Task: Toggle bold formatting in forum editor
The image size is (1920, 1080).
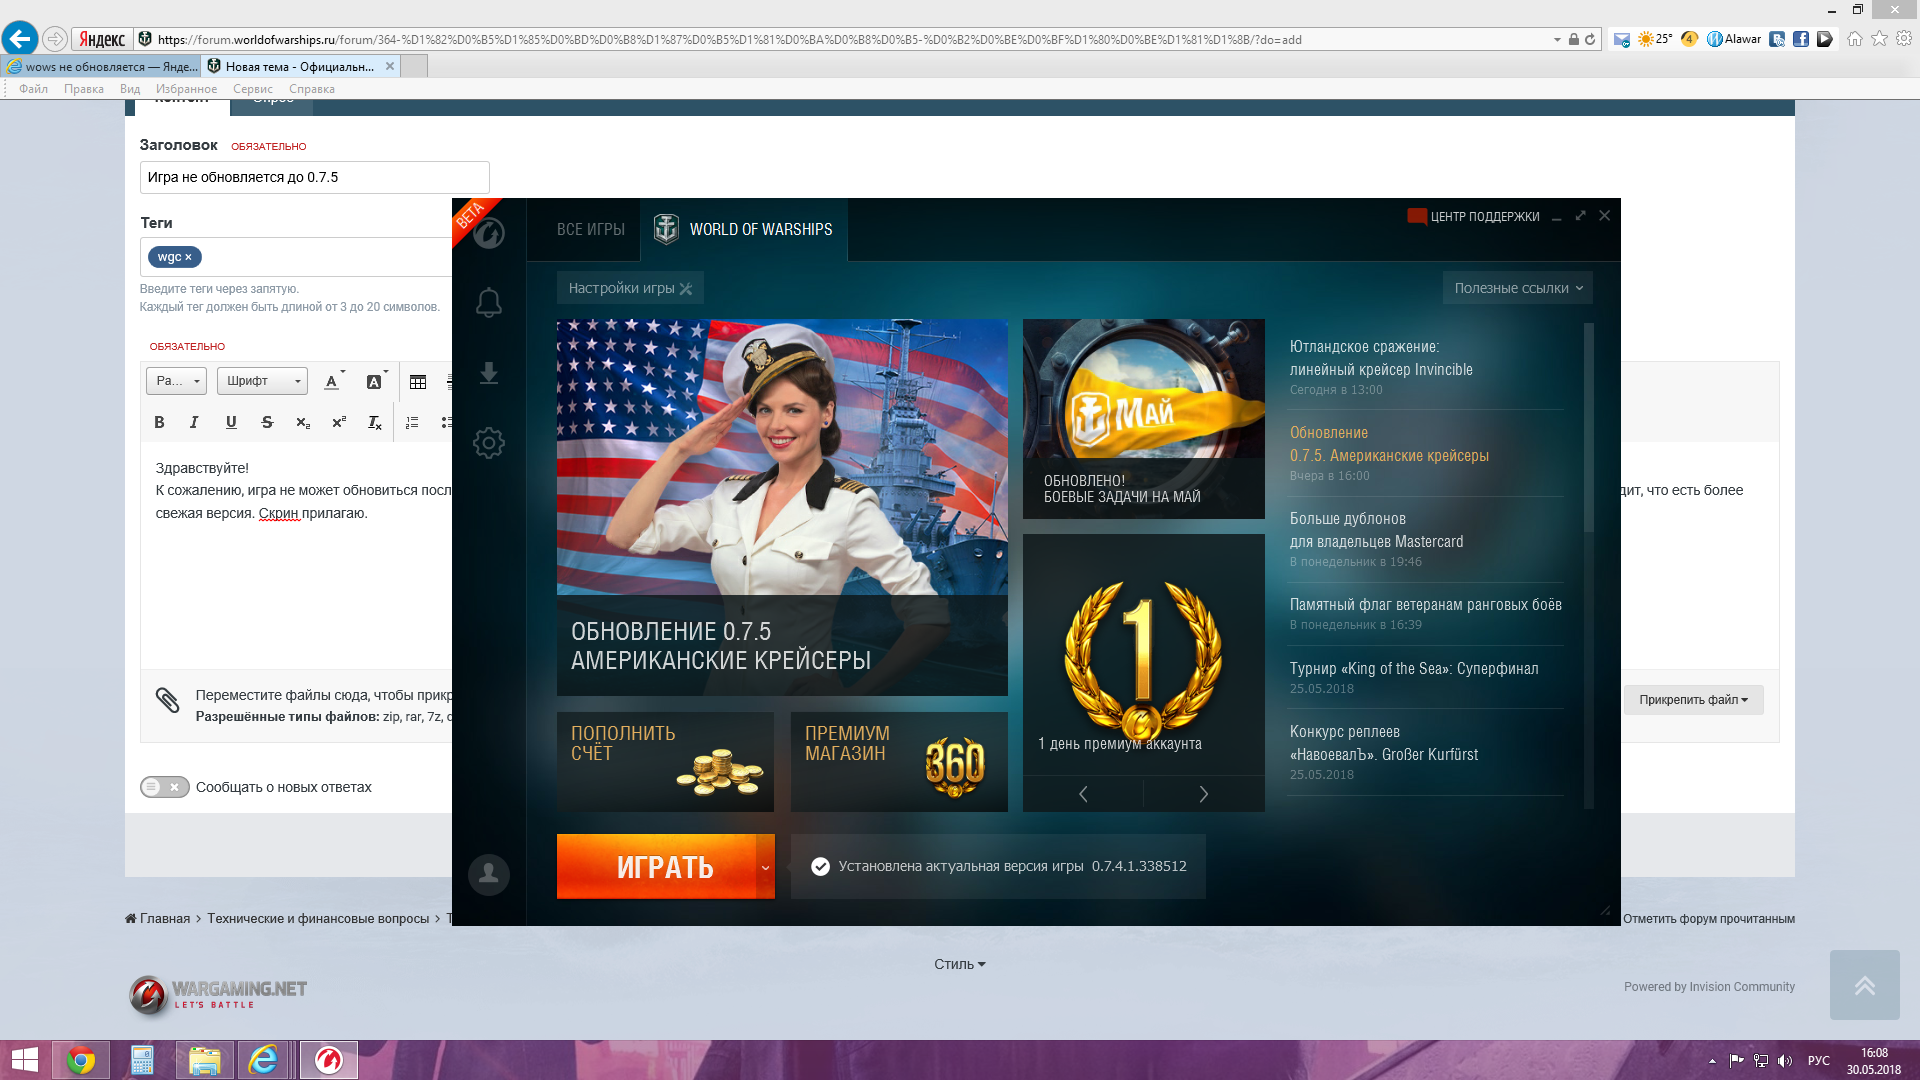Action: point(159,422)
